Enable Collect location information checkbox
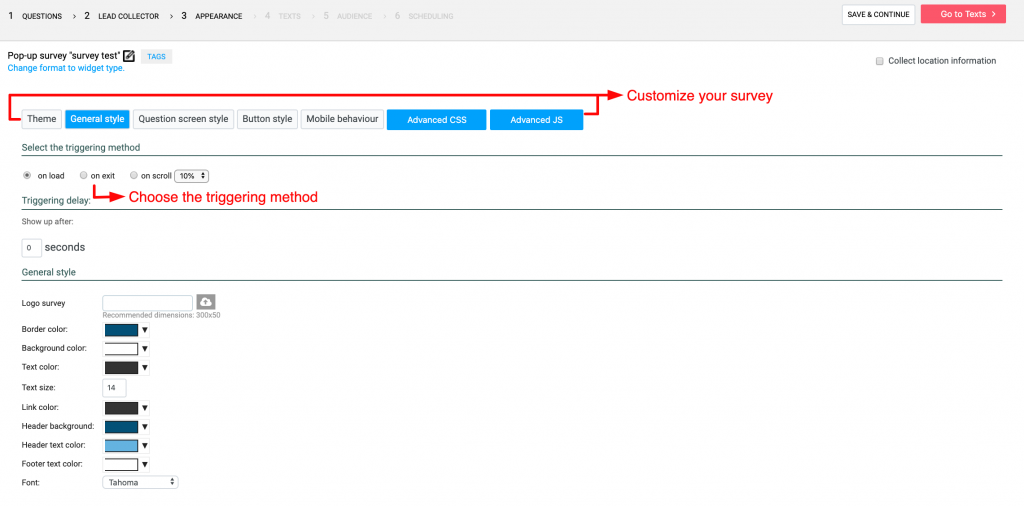 click(x=879, y=61)
